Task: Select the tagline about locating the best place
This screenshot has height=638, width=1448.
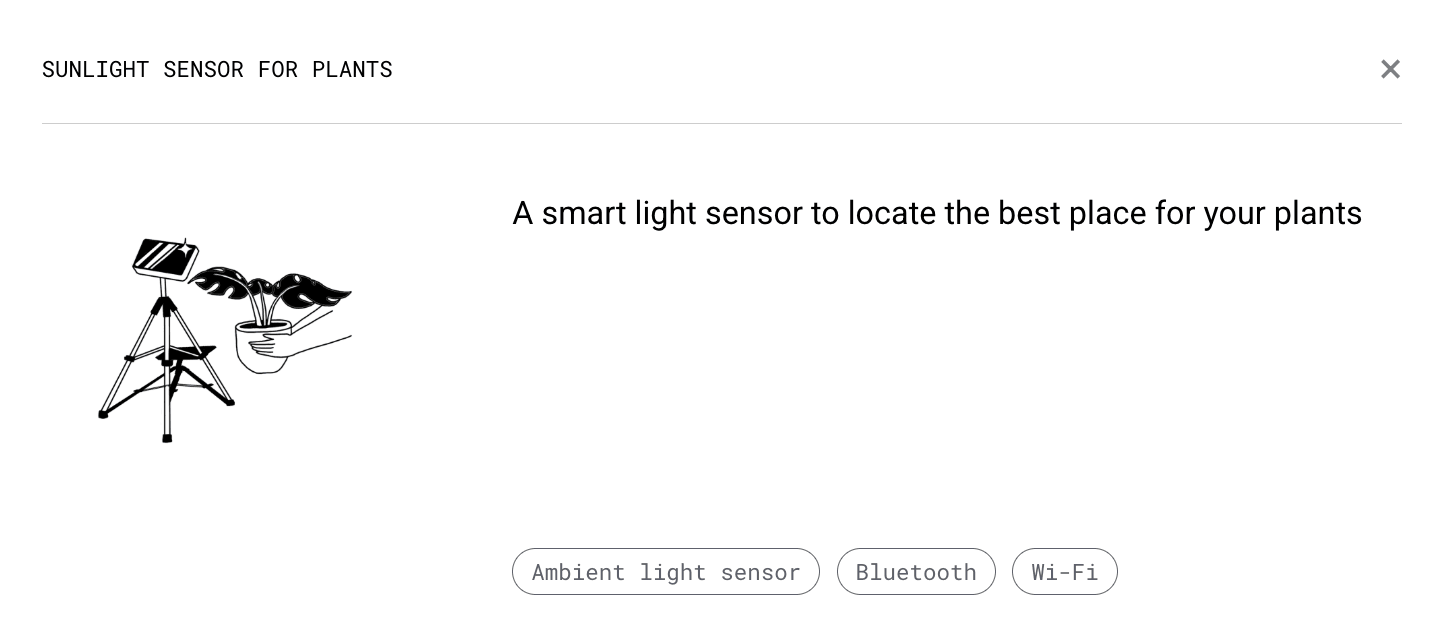Action: coord(937,213)
